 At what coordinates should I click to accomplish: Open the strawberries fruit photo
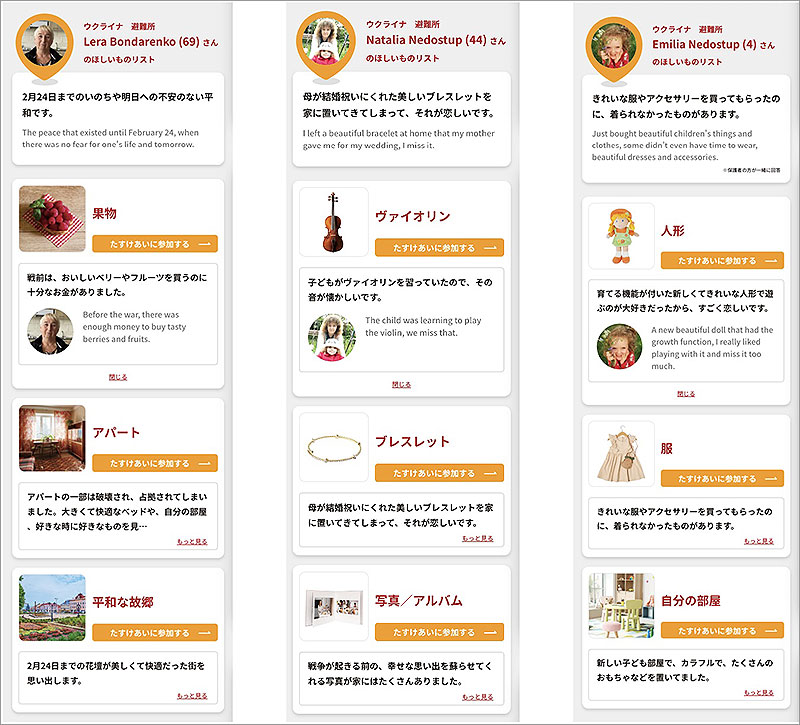coord(52,219)
